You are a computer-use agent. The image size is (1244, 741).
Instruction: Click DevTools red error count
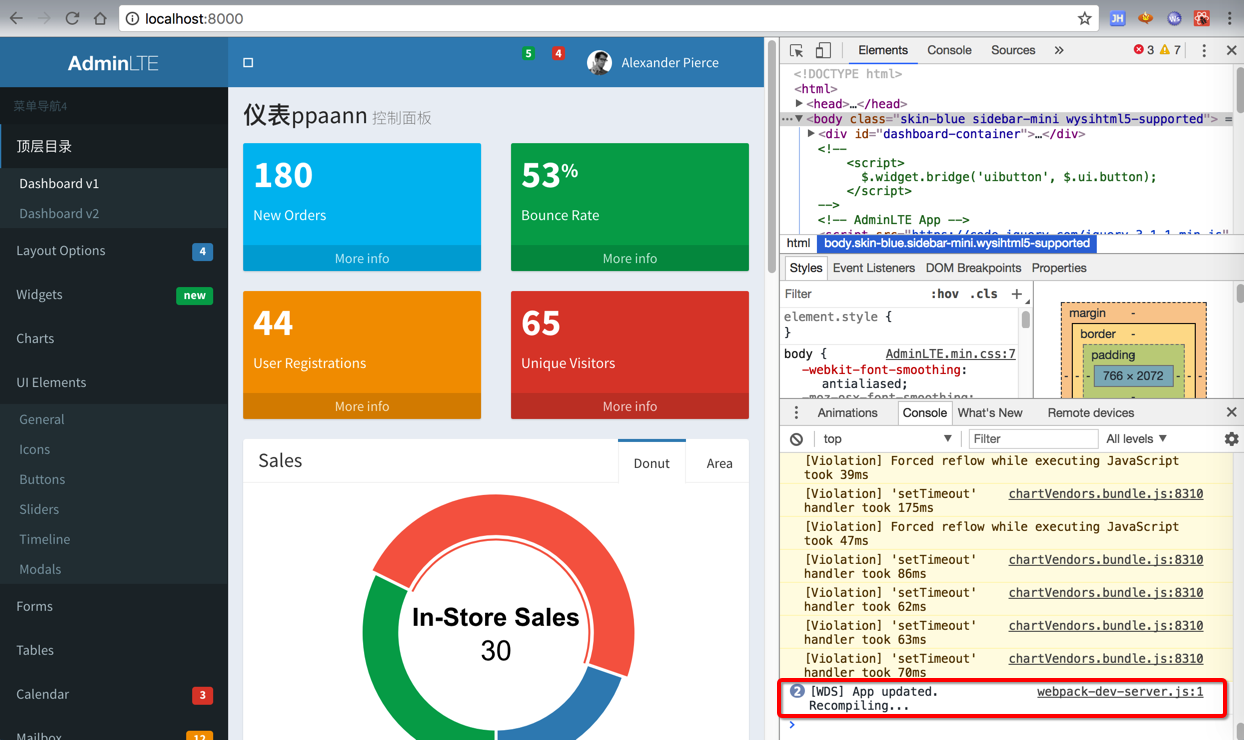pos(1143,50)
